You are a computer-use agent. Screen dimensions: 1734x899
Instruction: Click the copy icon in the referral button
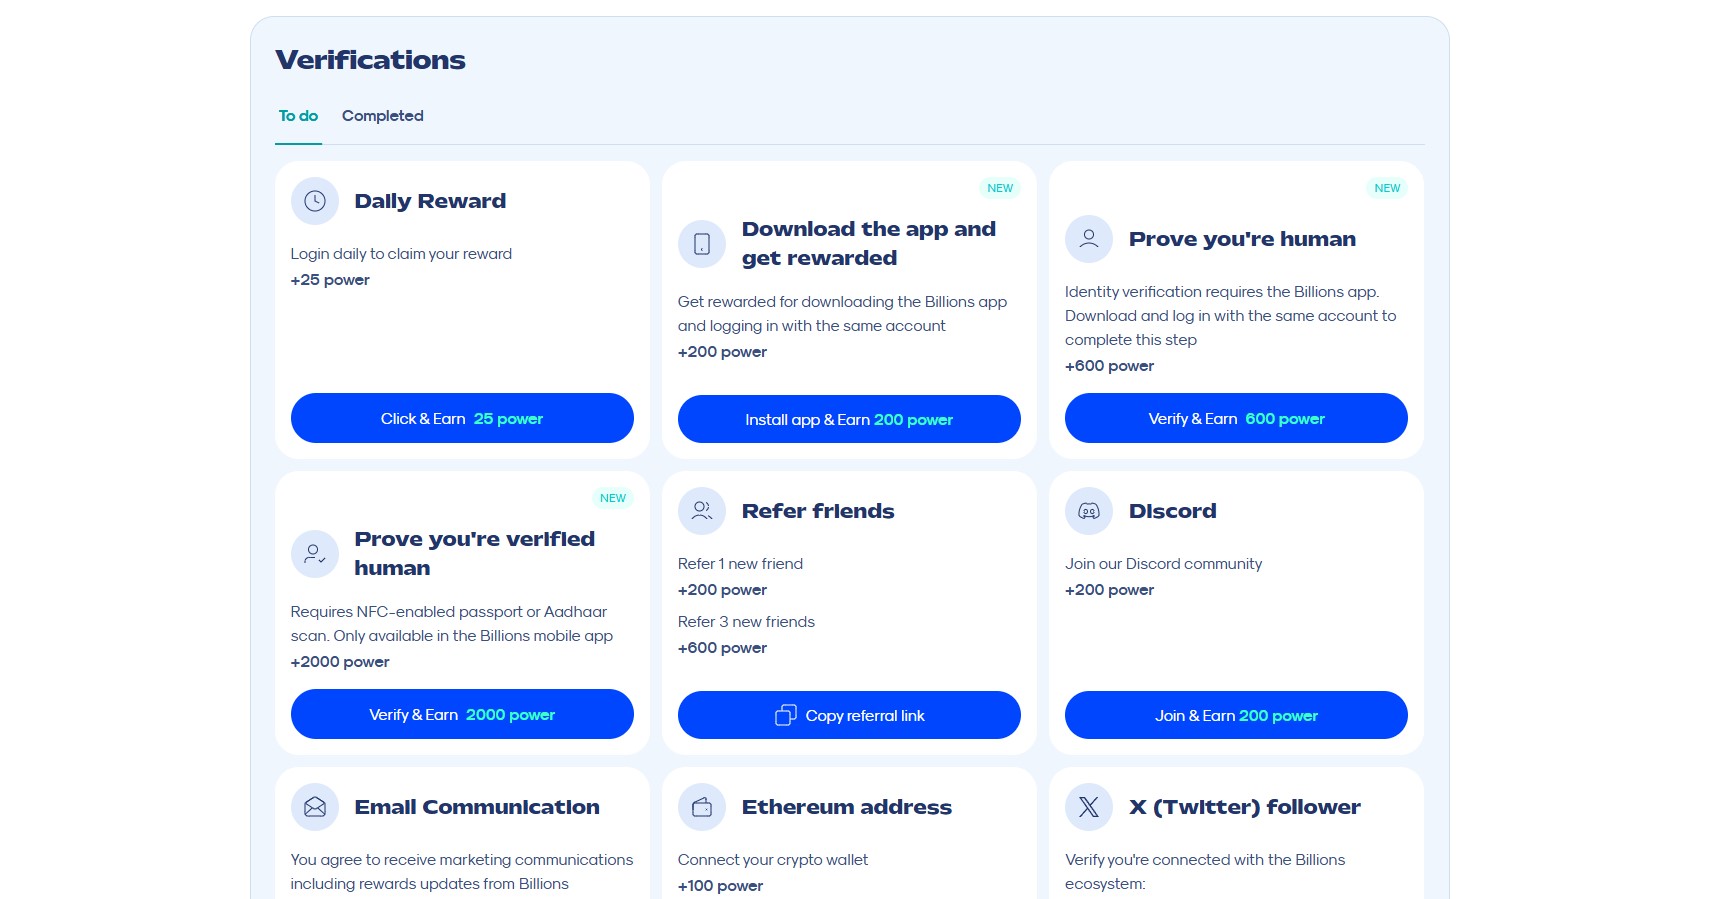[x=786, y=715]
